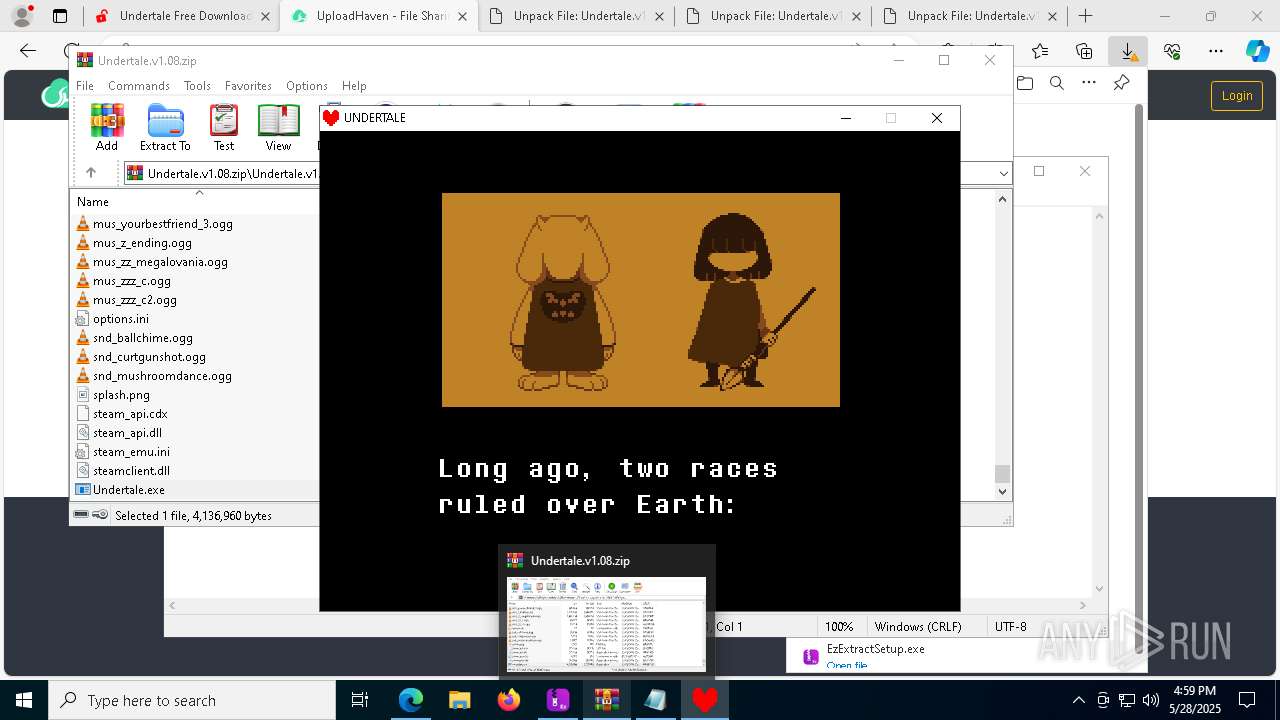
Task: Select mus_zz_megalovania.ogg file
Action: [x=152, y=262]
